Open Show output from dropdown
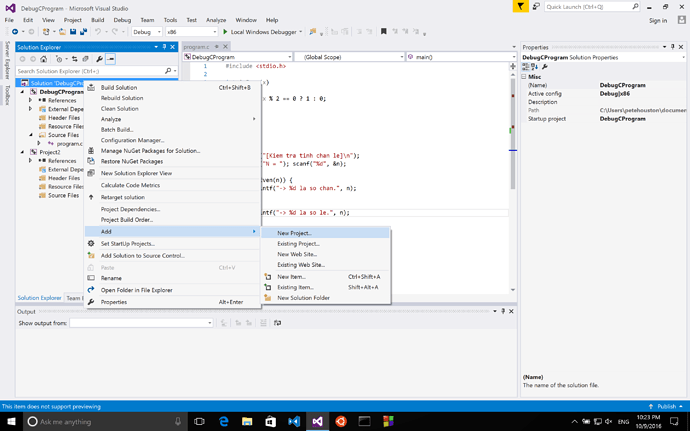Viewport: 690px width, 431px height. (141, 323)
